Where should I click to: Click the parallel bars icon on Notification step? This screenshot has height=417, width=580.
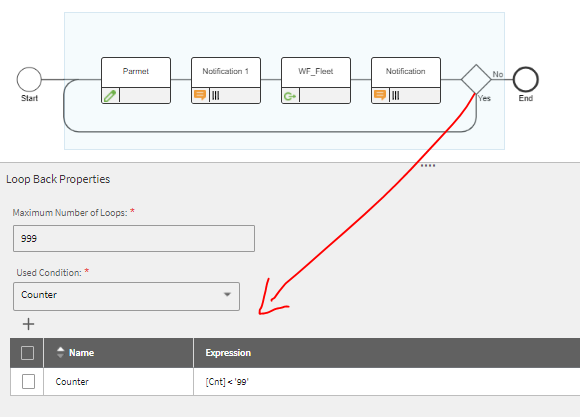(x=396, y=95)
